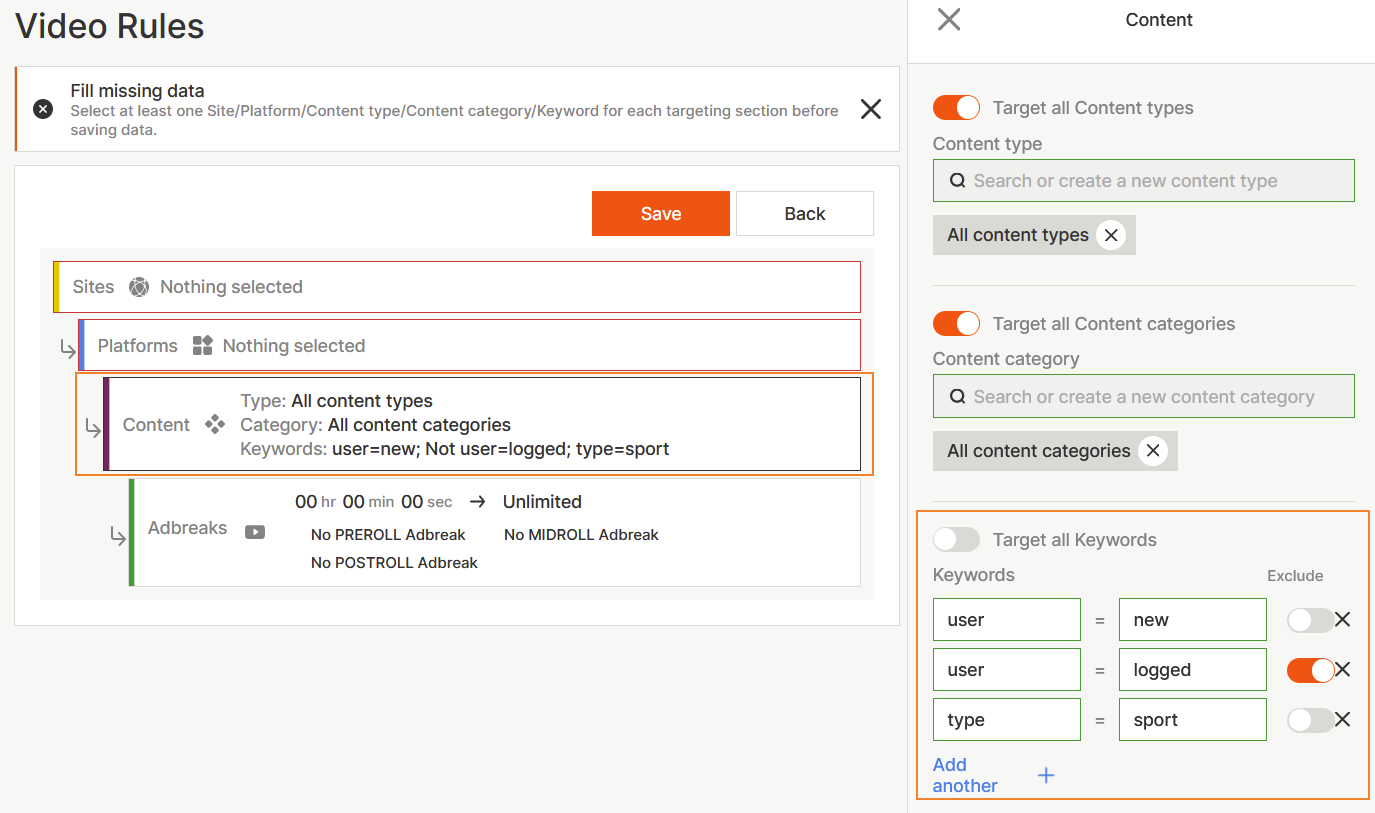This screenshot has height=813, width=1375.
Task: Dismiss the Fill missing data alert
Action: point(870,110)
